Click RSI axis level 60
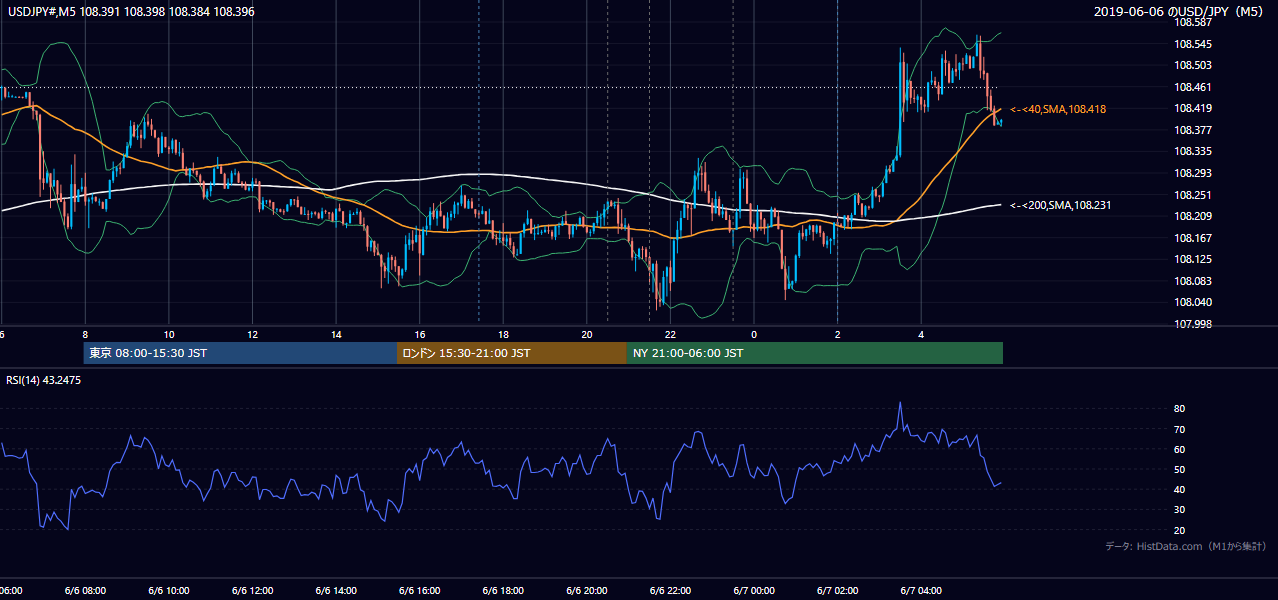This screenshot has width=1278, height=600. (x=1180, y=449)
